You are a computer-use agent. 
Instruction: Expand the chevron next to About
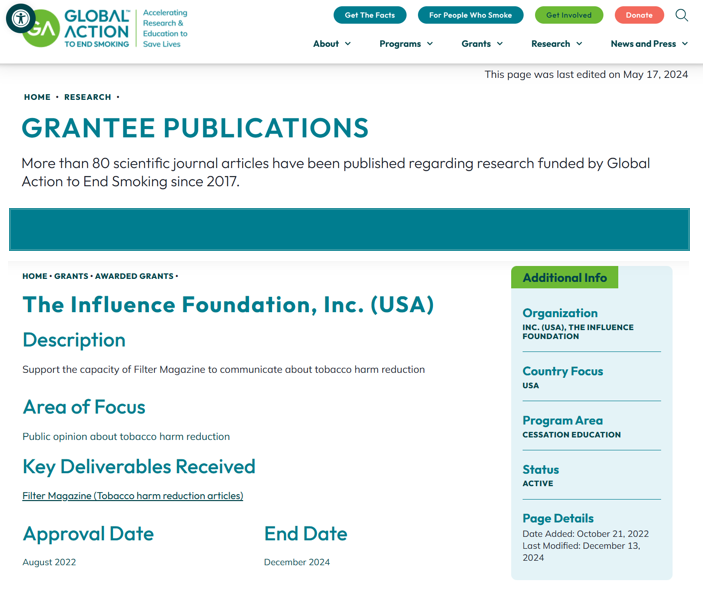(x=348, y=44)
